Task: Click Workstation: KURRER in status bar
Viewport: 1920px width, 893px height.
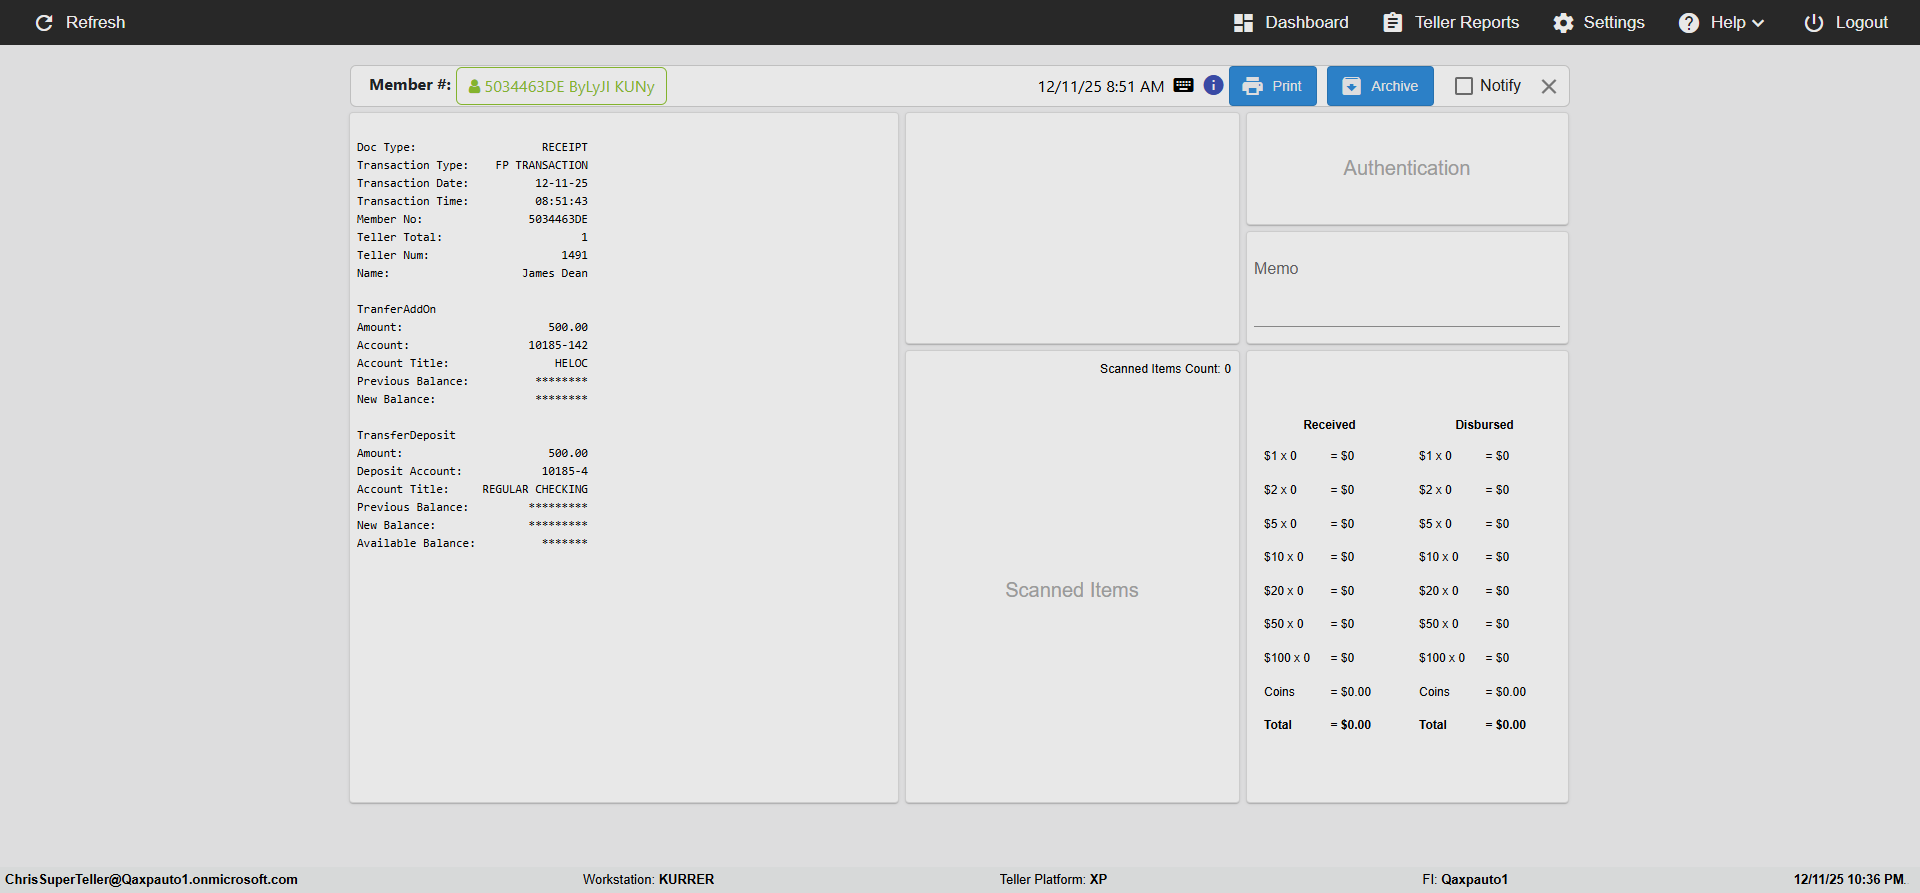Action: click(648, 879)
